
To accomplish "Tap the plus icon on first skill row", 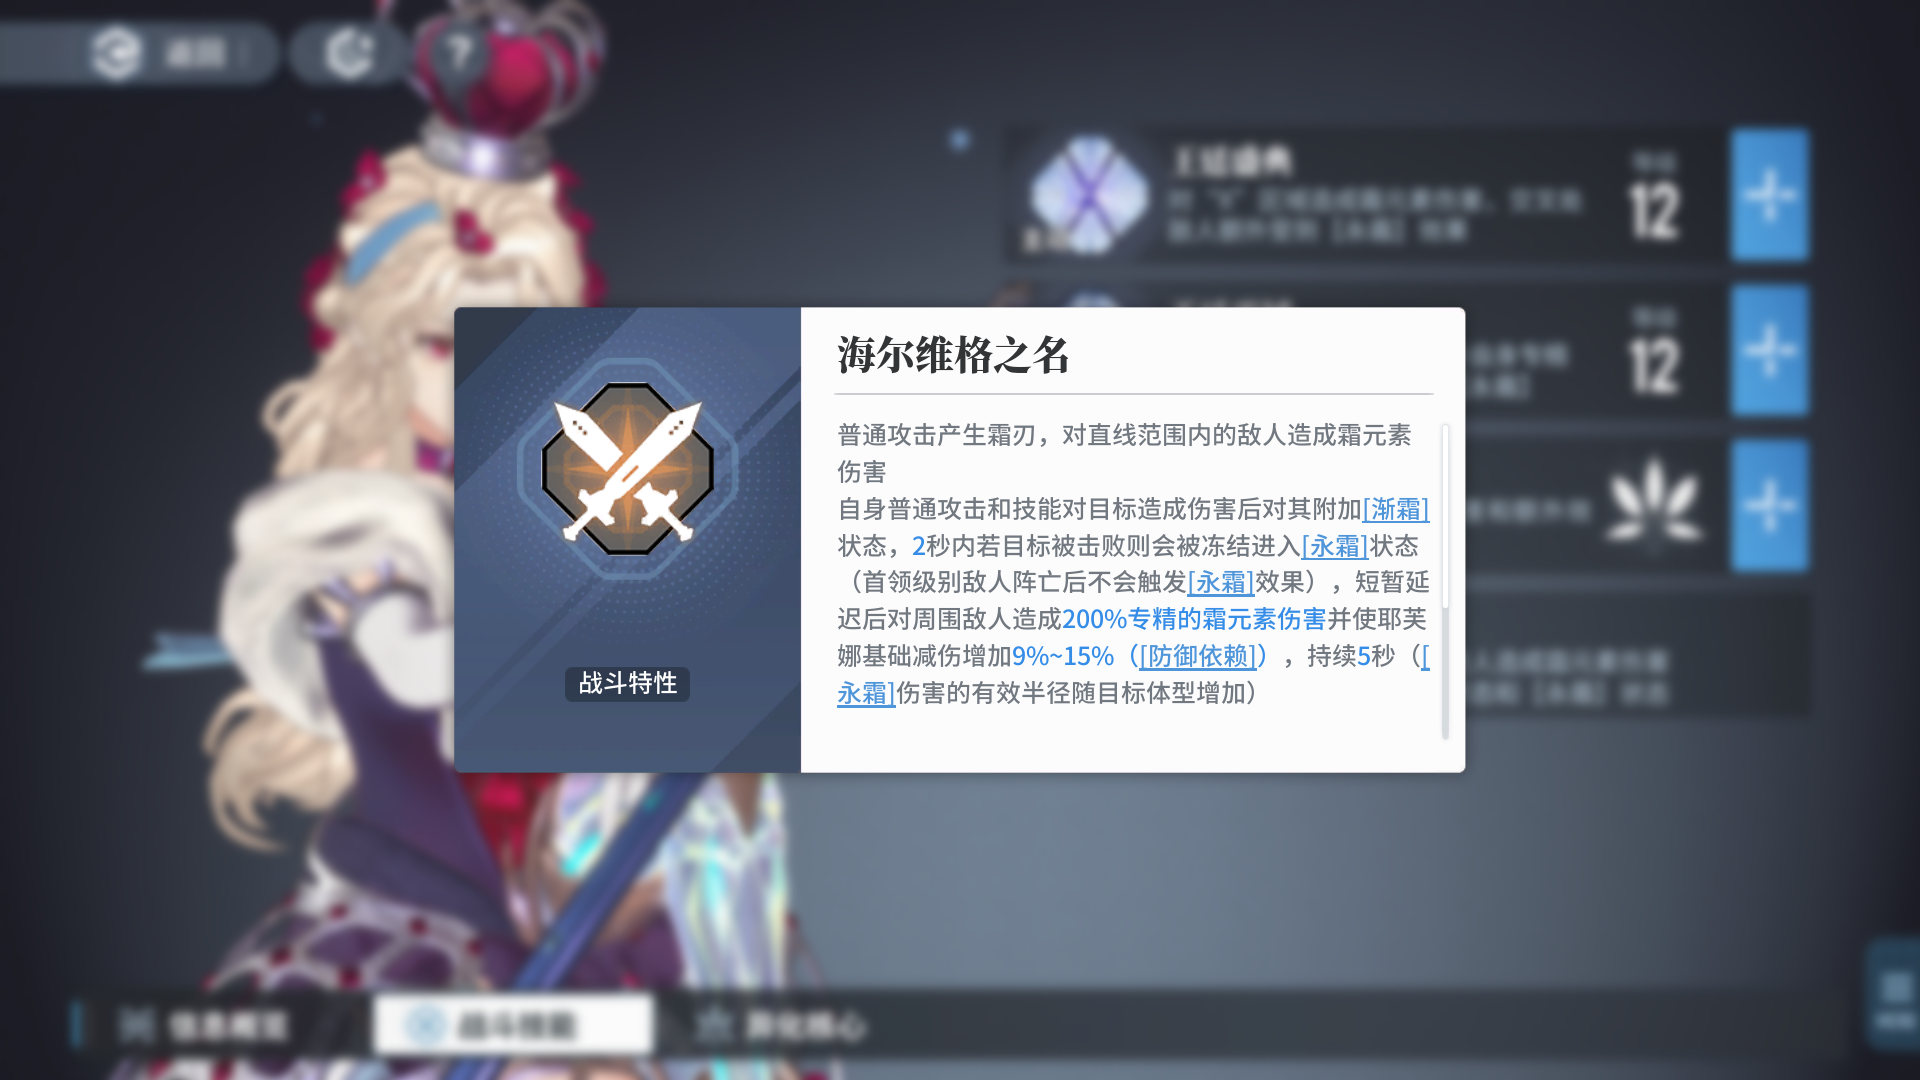I will point(1770,195).
